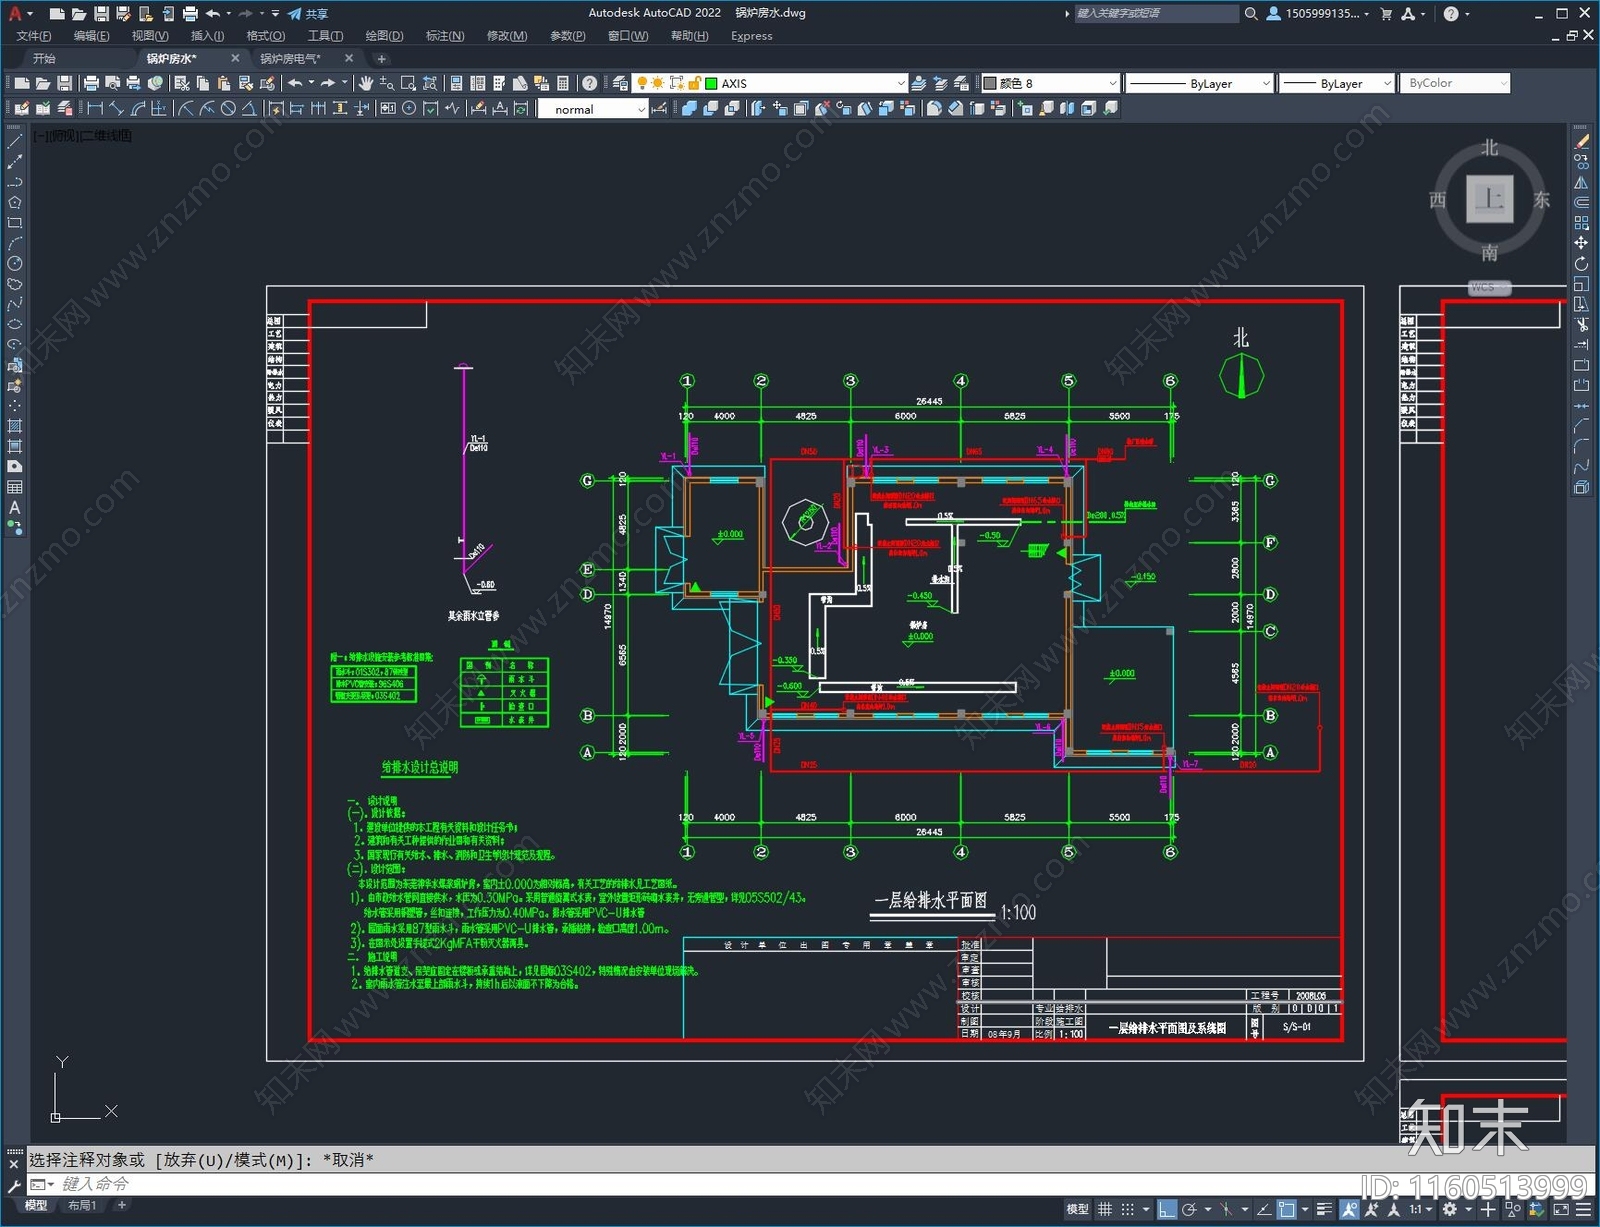Open the ByColor plot style dropdown
Screen dimensions: 1600x1227
click(x=1503, y=84)
